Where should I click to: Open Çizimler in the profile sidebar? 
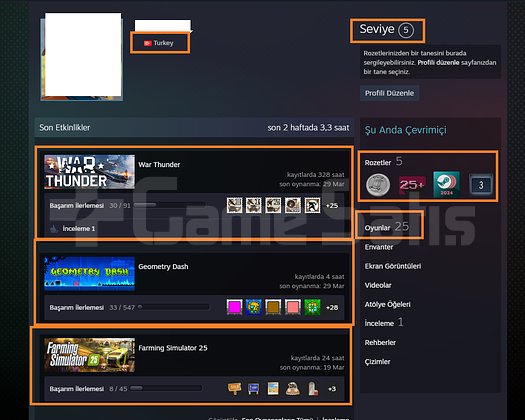(377, 362)
